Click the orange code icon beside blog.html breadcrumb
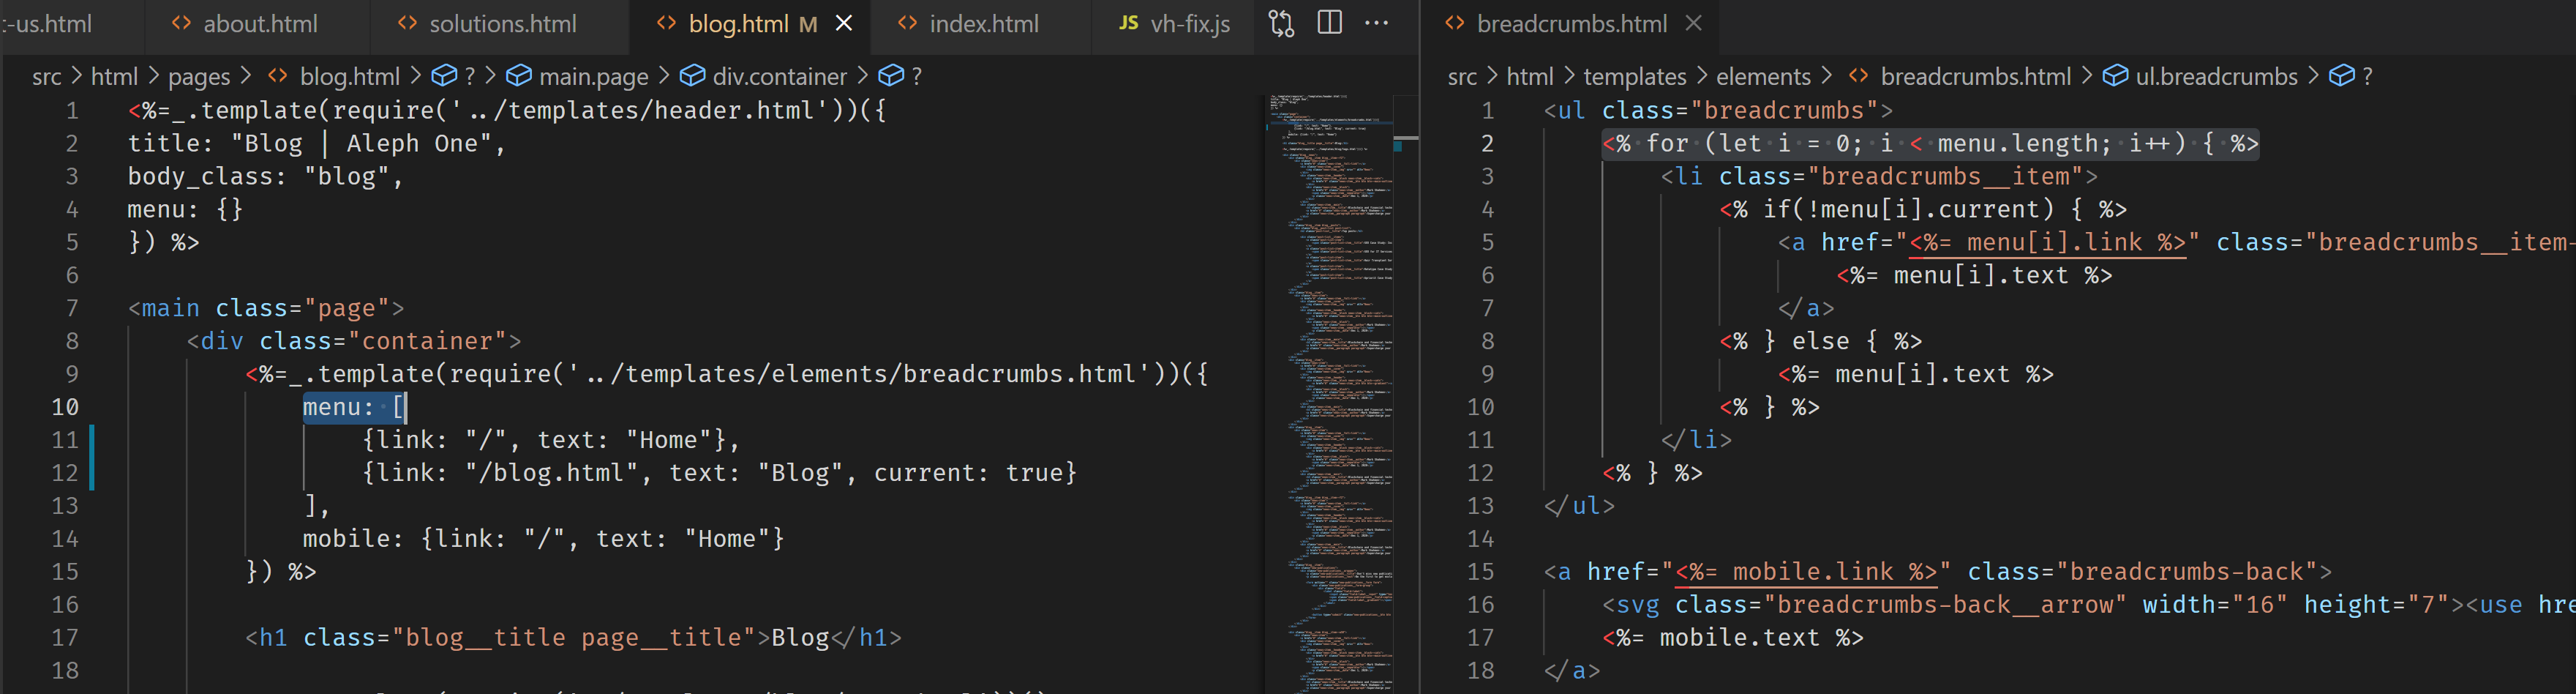The height and width of the screenshot is (694, 2576). (x=276, y=75)
